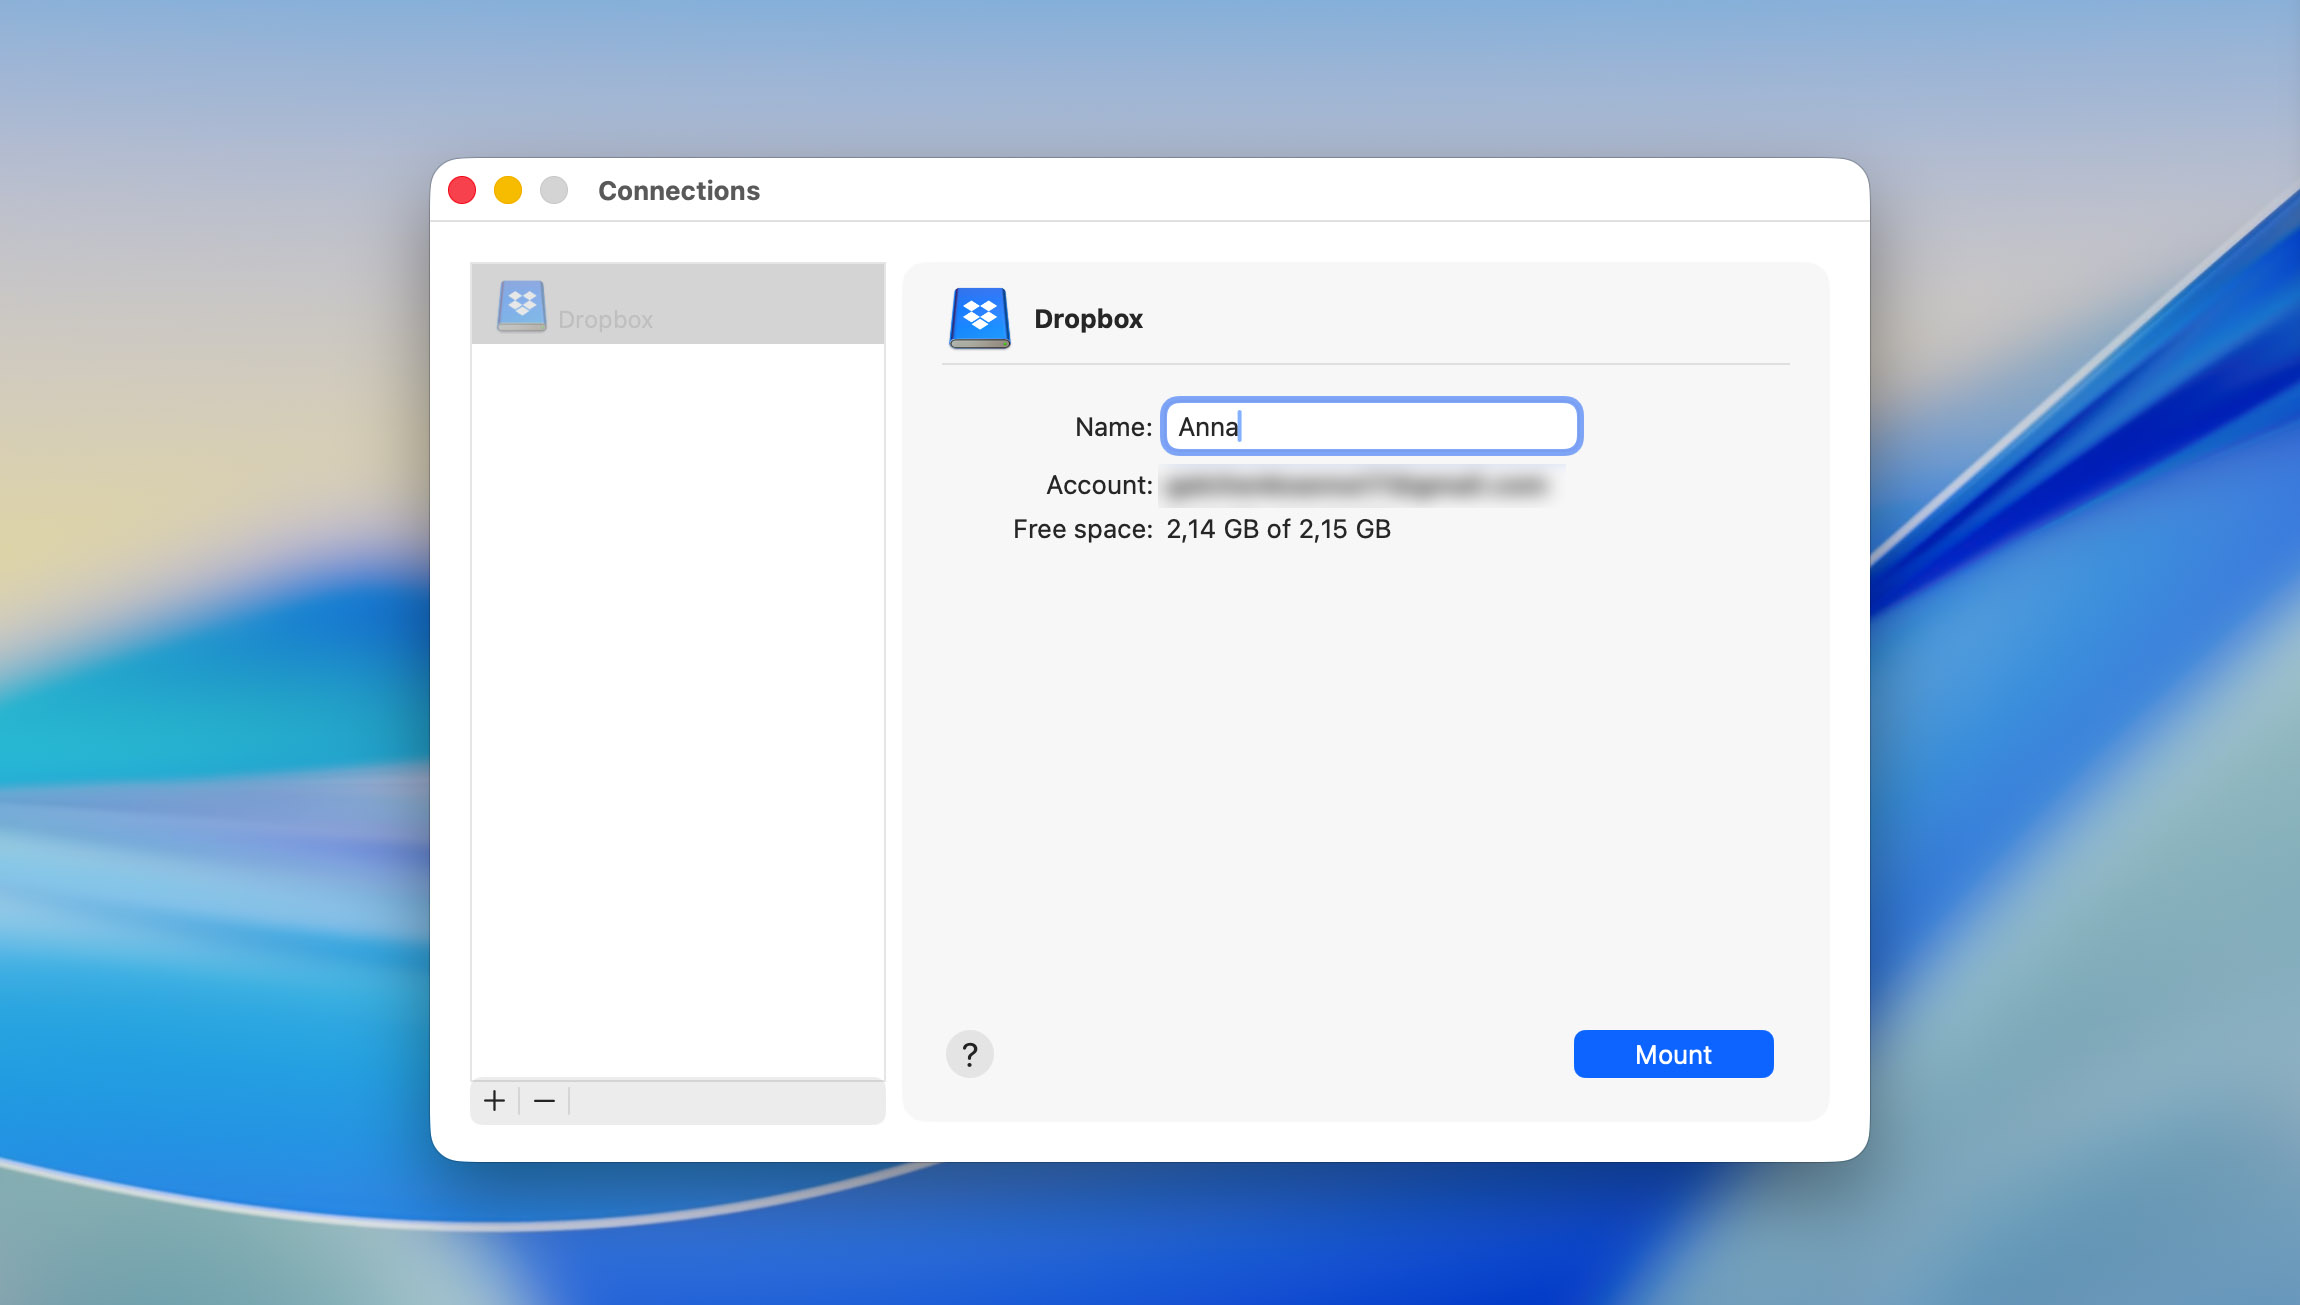Click the add connection plus button
This screenshot has width=2300, height=1305.
click(494, 1101)
